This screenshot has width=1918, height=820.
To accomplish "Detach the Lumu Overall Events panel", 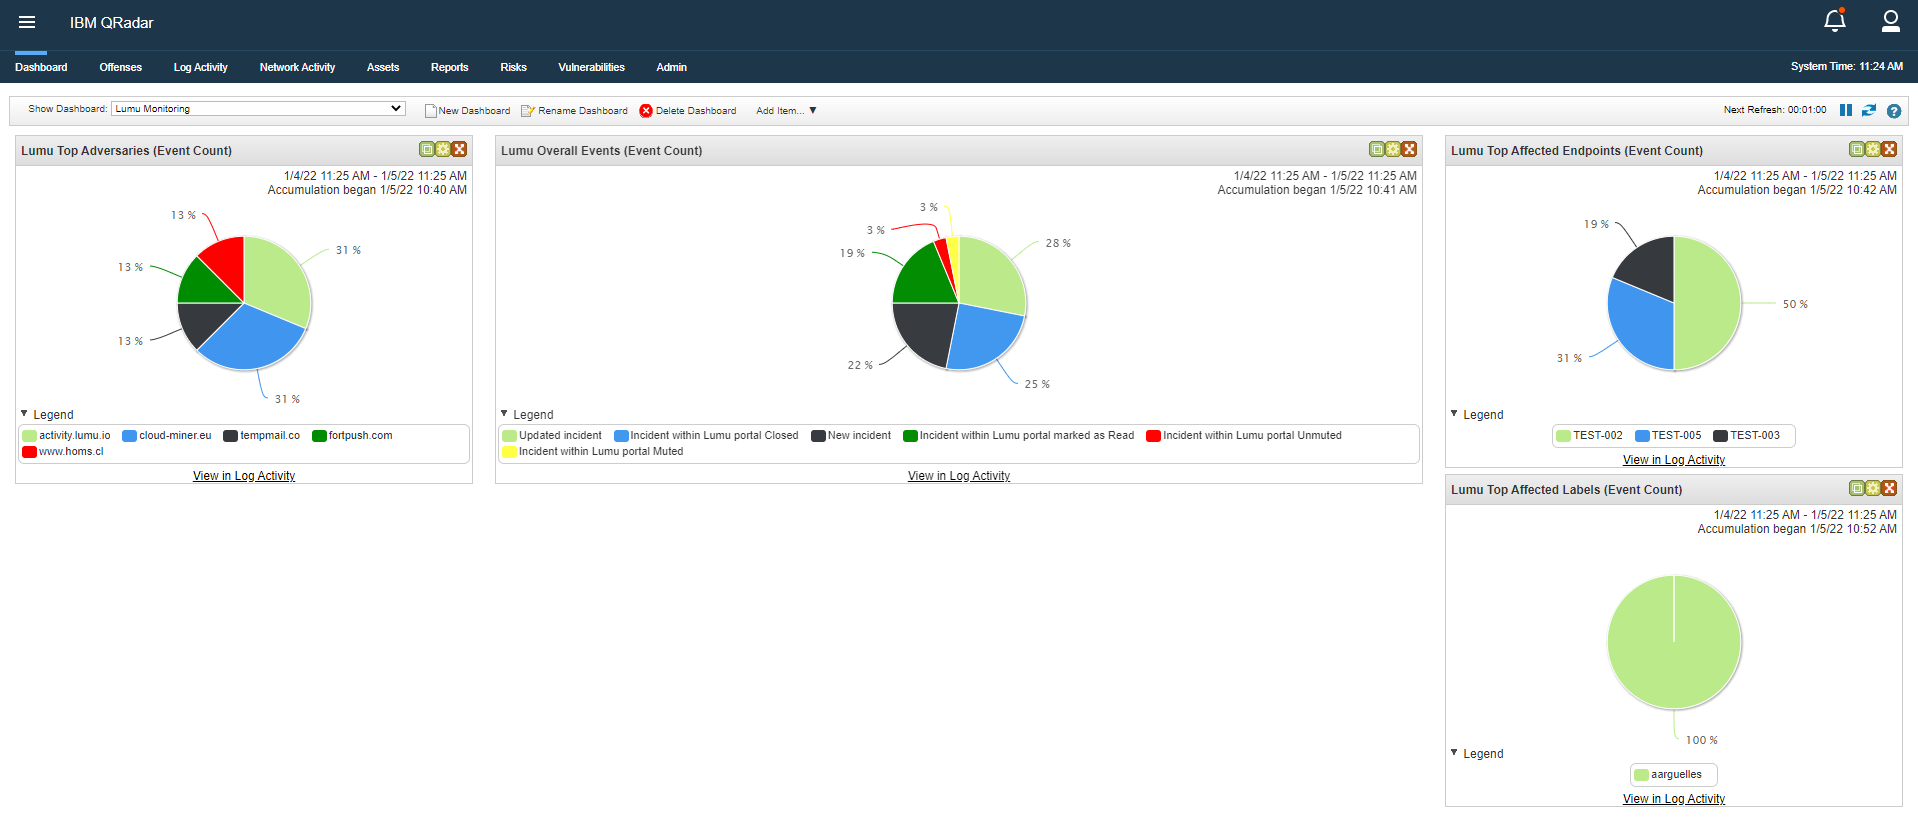I will tap(1377, 149).
